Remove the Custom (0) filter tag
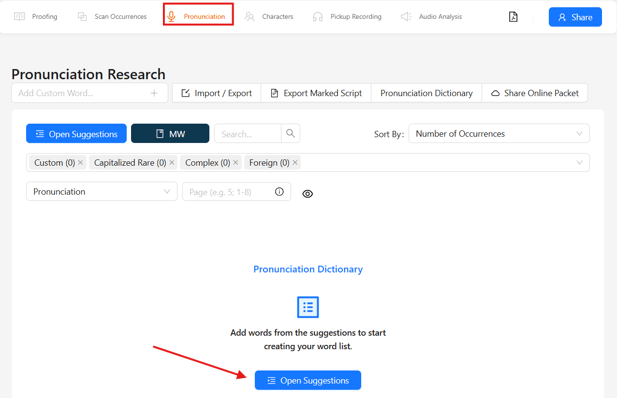 [81, 163]
